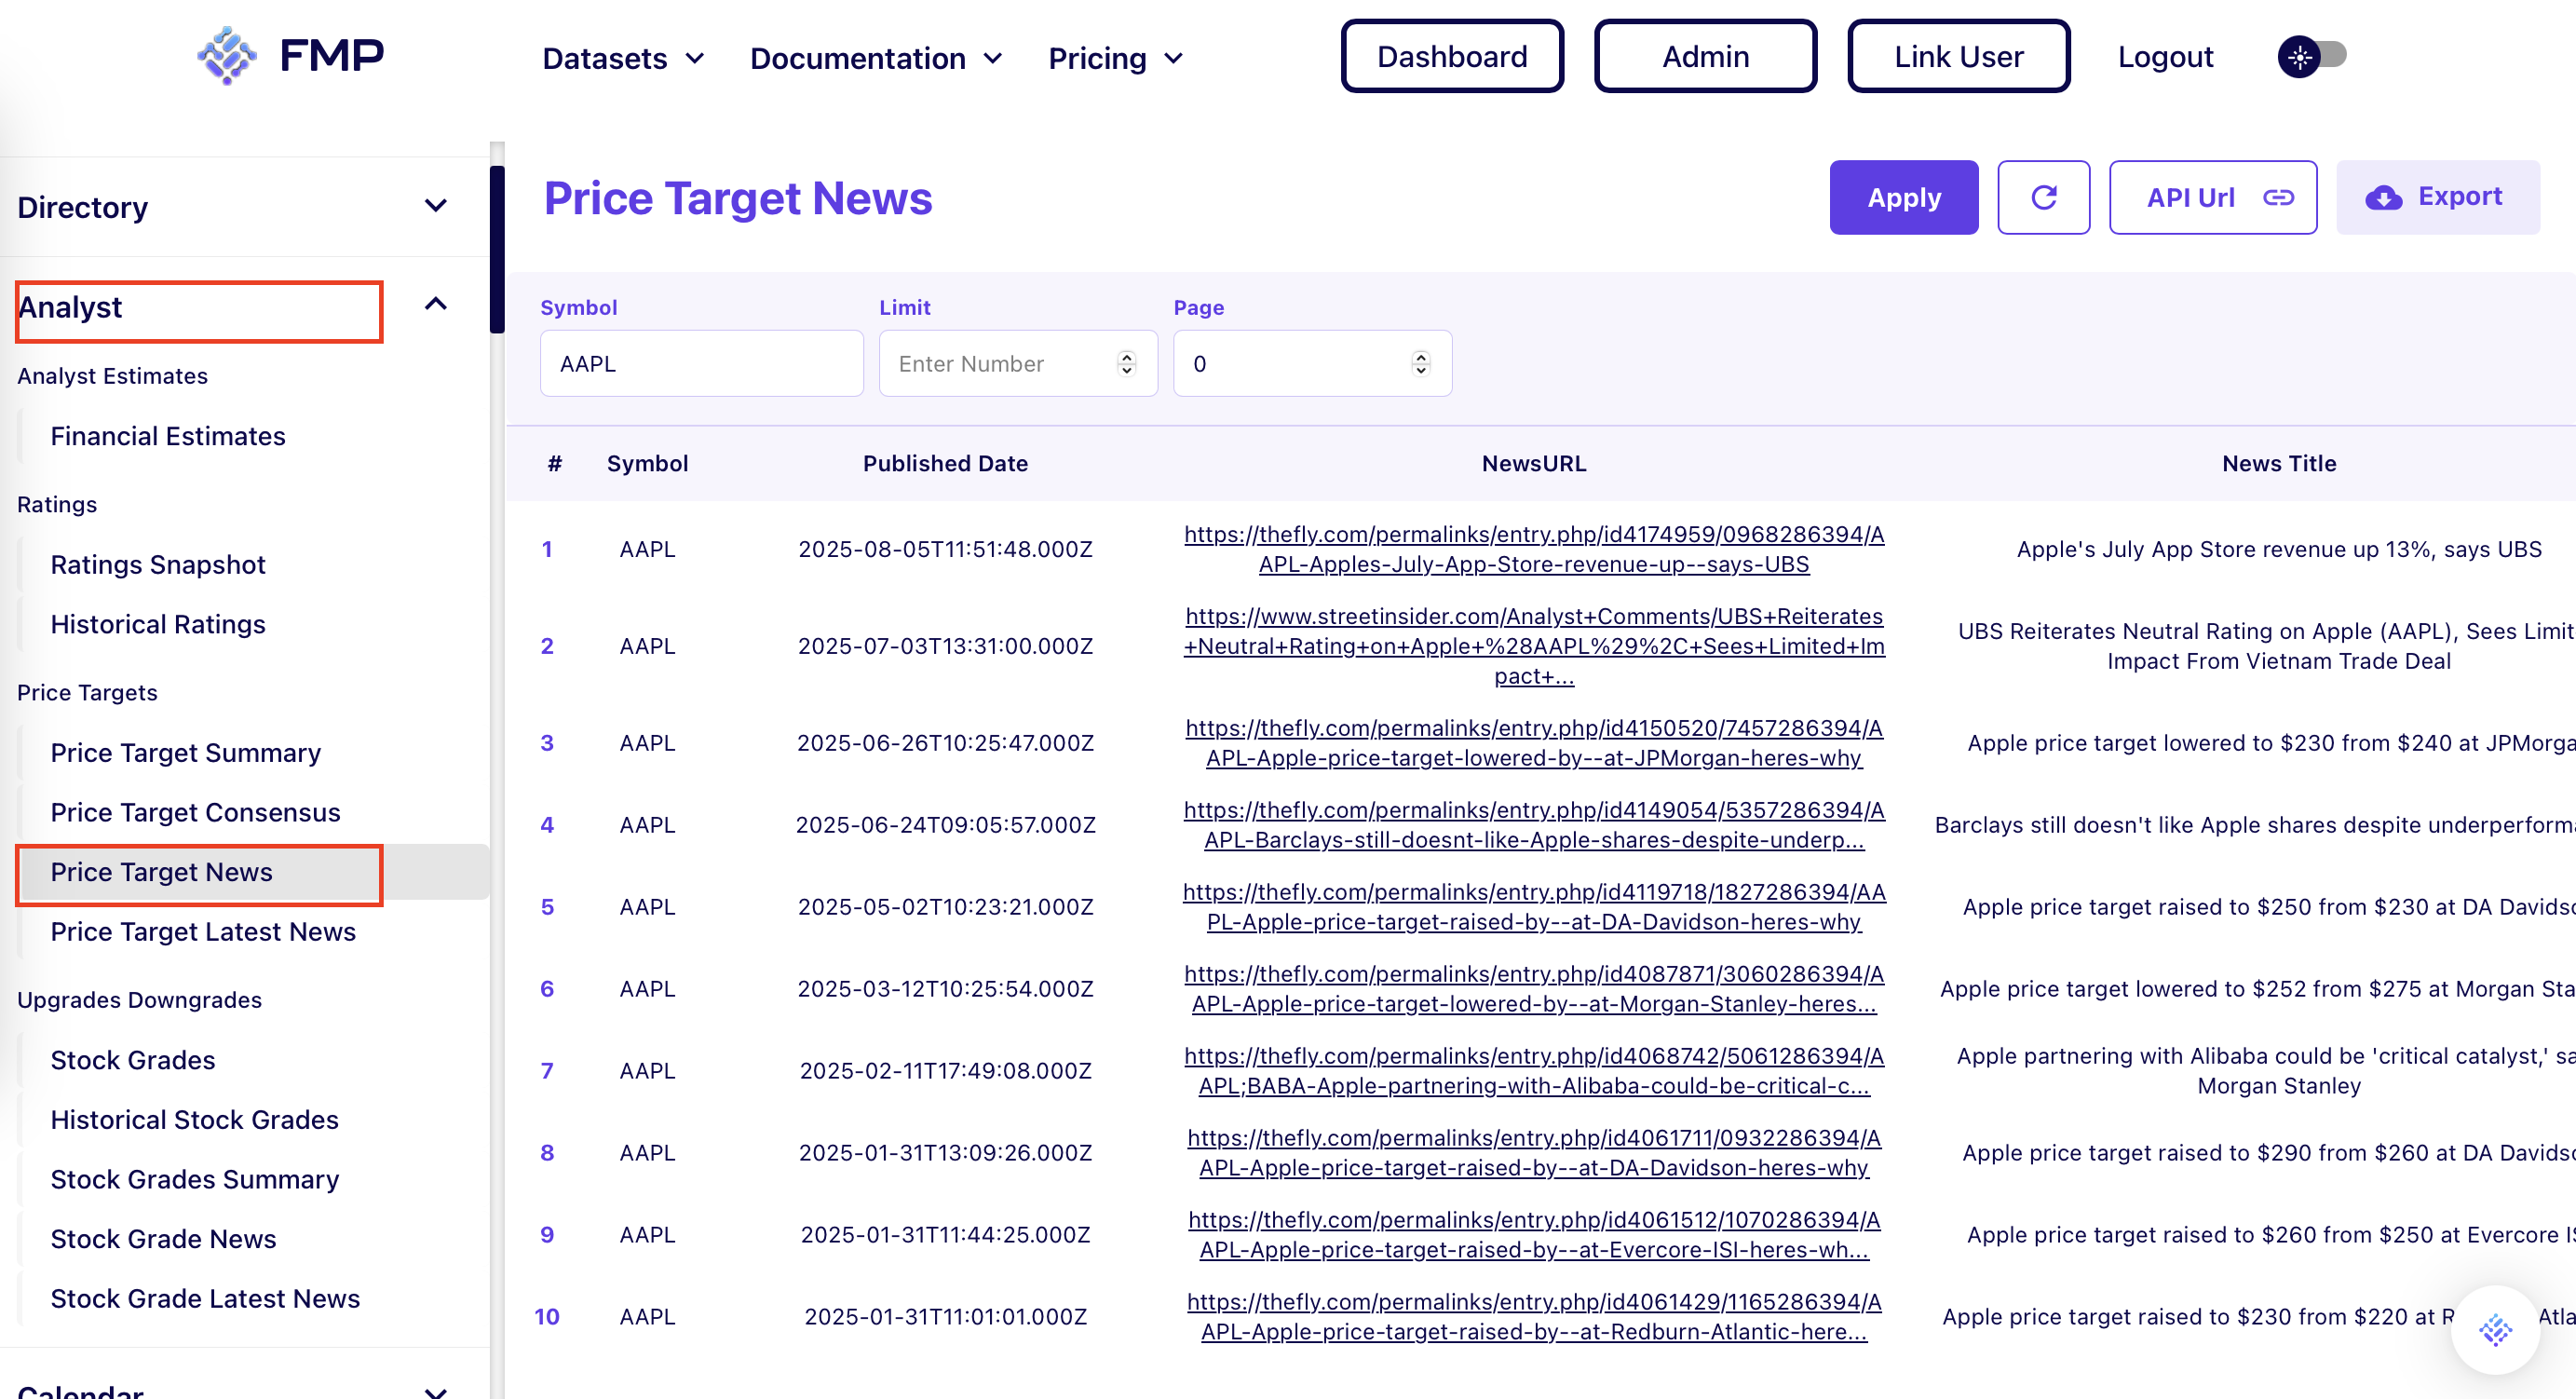2576x1399 pixels.
Task: Click the sidebar vertical scrollbar
Action: click(x=497, y=250)
